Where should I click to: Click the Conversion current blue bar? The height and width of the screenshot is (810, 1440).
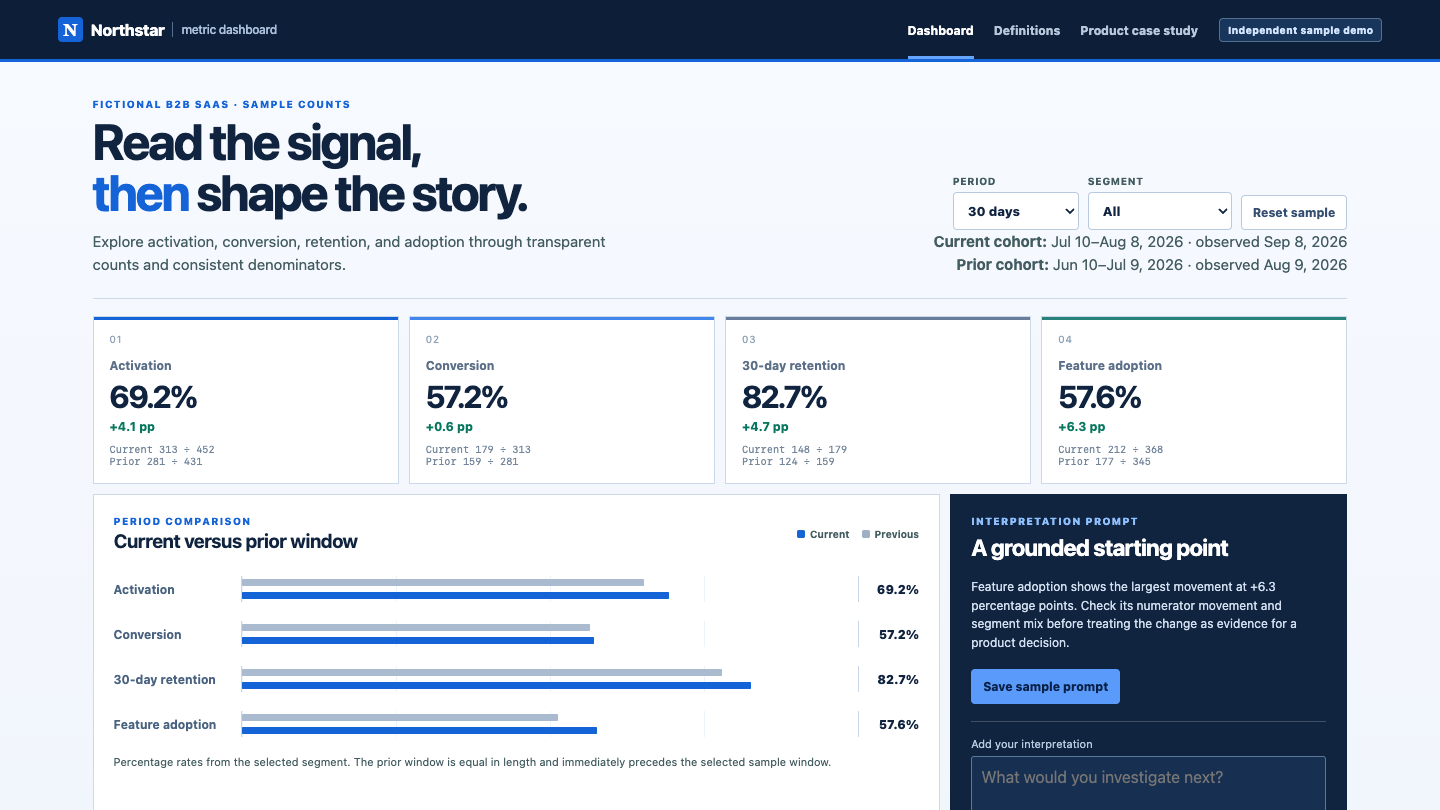click(418, 640)
